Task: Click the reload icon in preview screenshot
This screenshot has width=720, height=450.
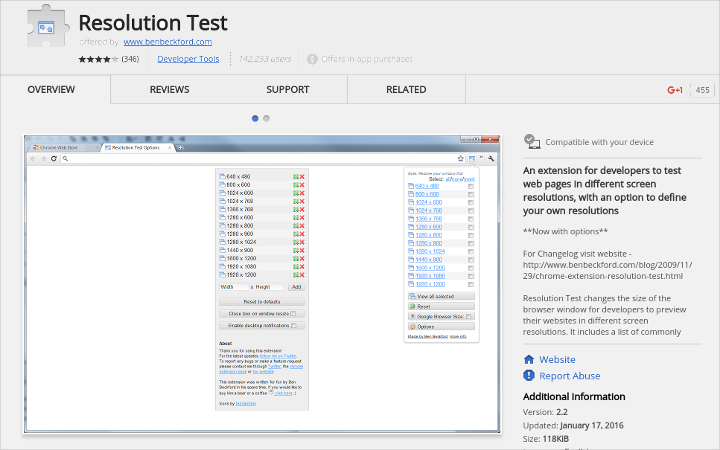Action: click(x=54, y=158)
